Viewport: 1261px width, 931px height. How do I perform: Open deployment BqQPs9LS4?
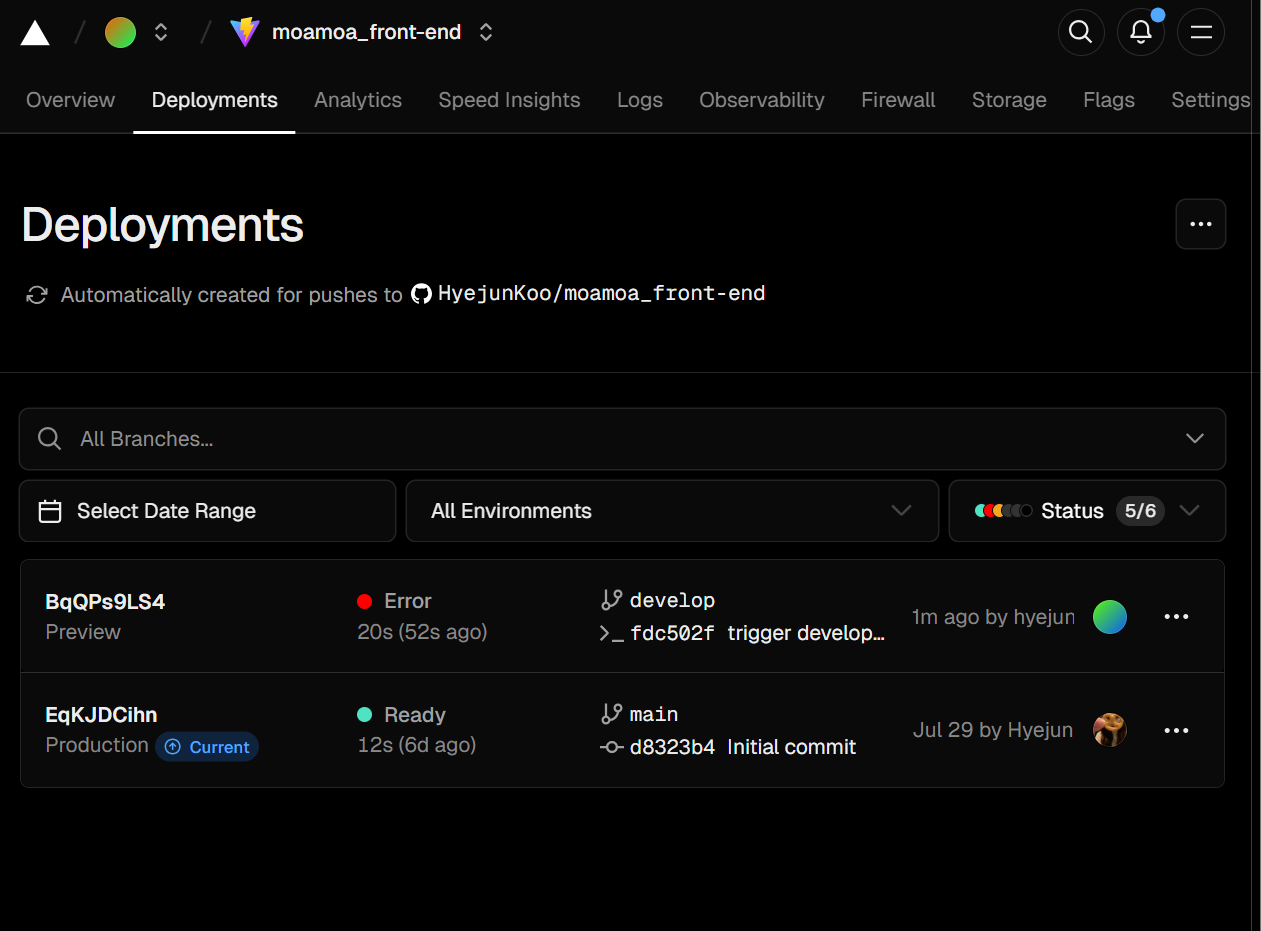pyautogui.click(x=105, y=602)
